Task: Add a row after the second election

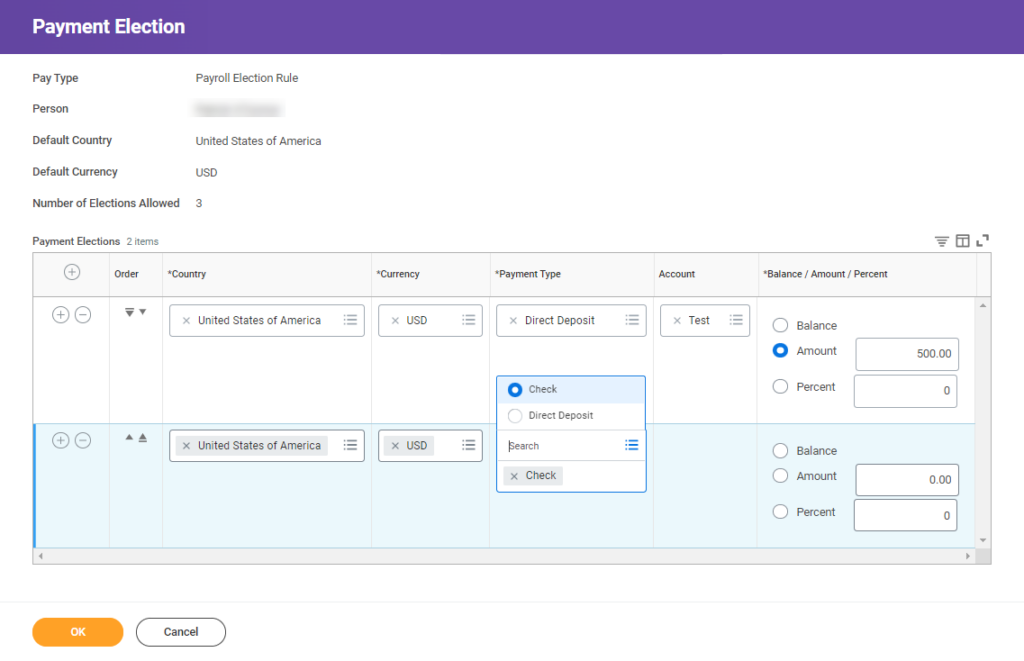Action: pyautogui.click(x=60, y=441)
